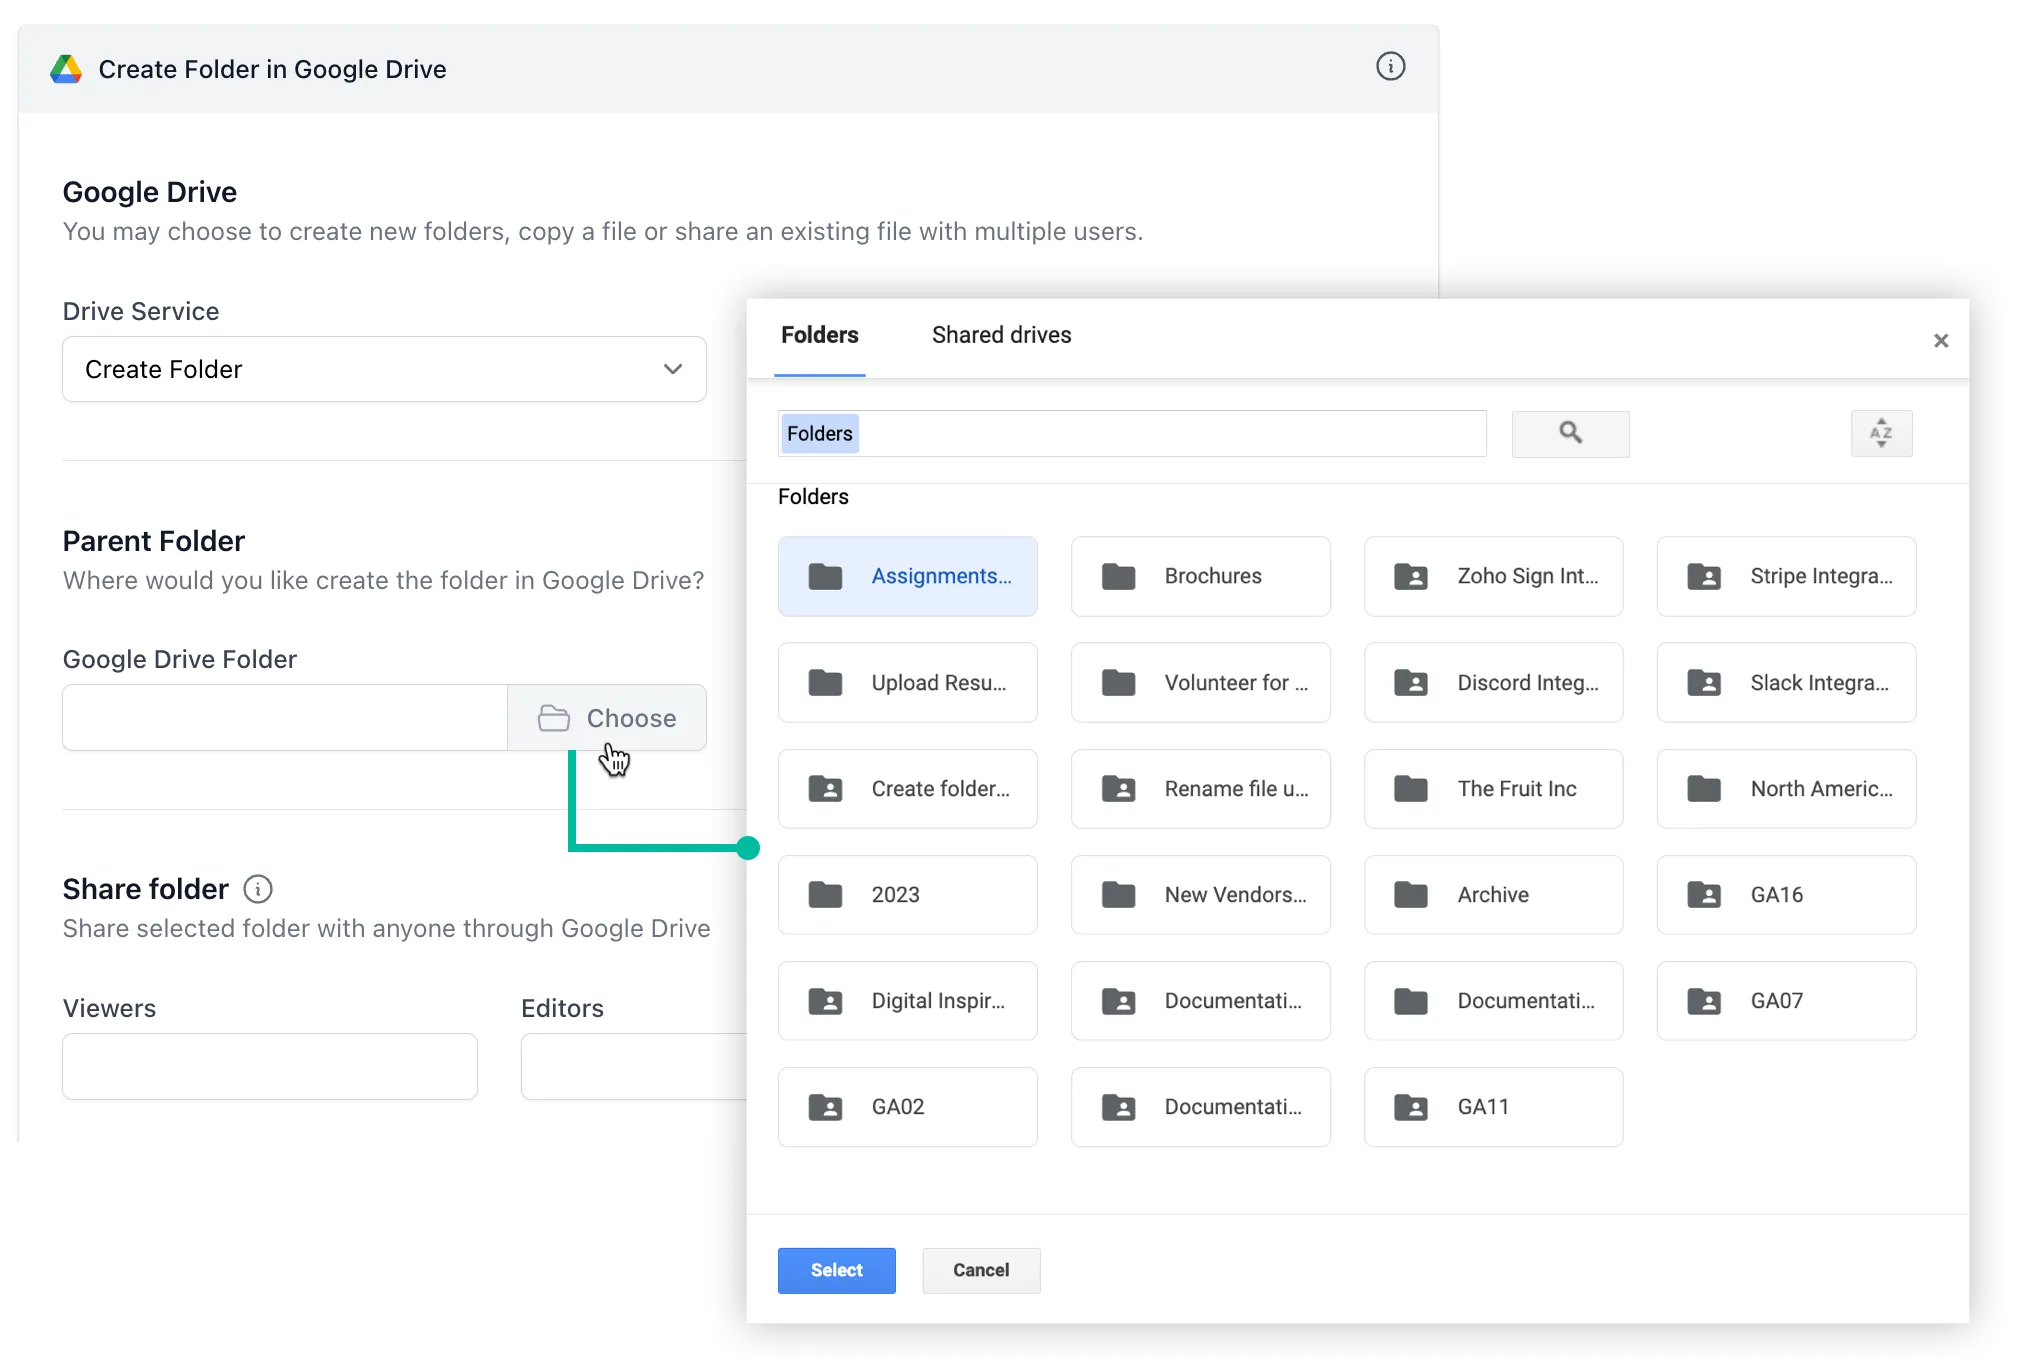This screenshot has width=2036, height=1372.
Task: Open the info icon top right of header
Action: tap(1390, 66)
